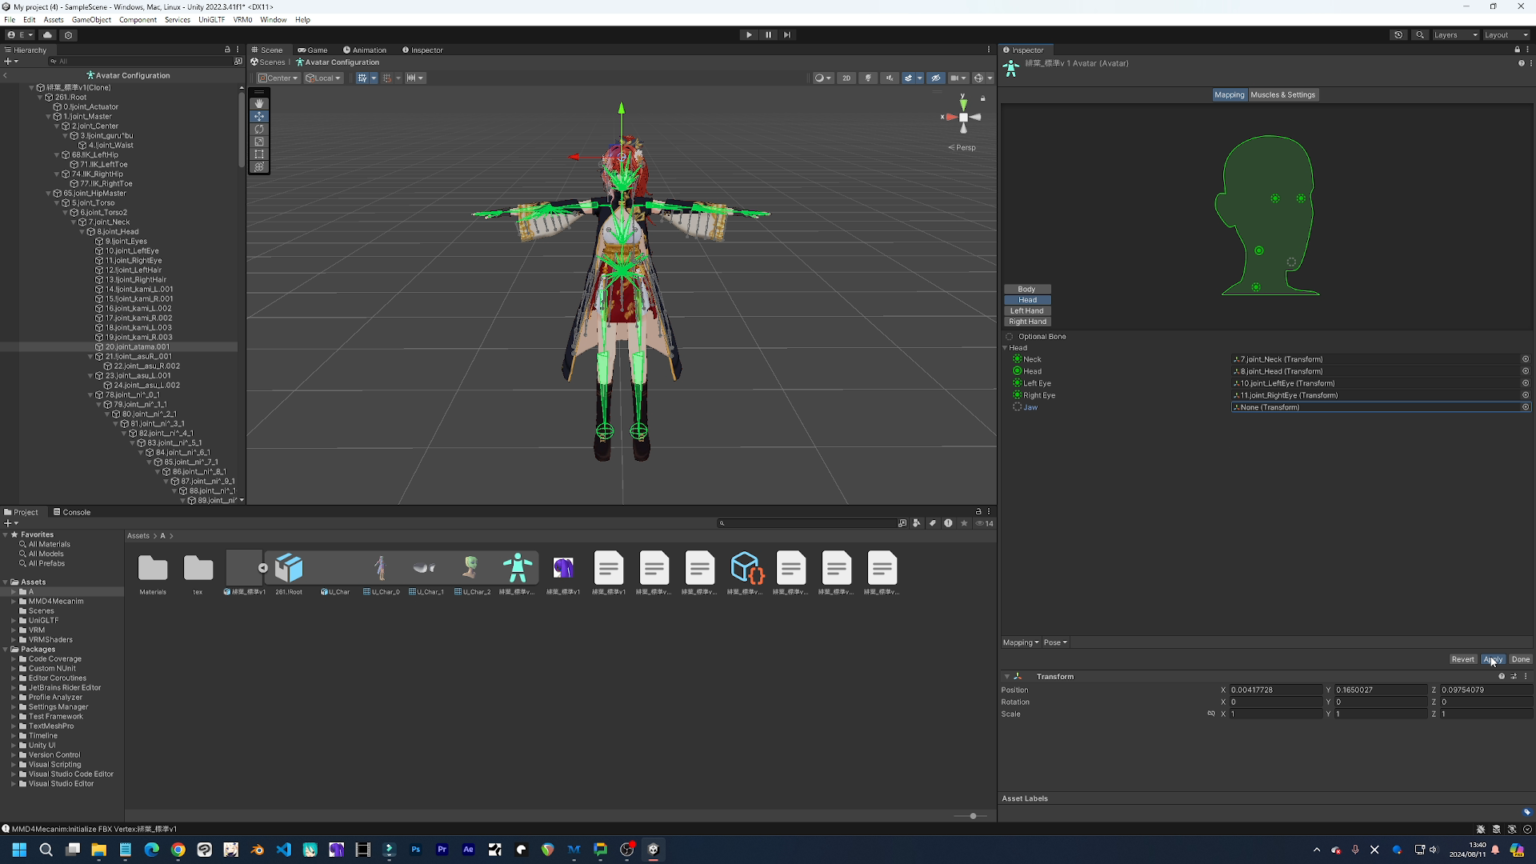Select the Rotate tool in the Scene toolbar
The height and width of the screenshot is (864, 1536).
click(x=259, y=129)
